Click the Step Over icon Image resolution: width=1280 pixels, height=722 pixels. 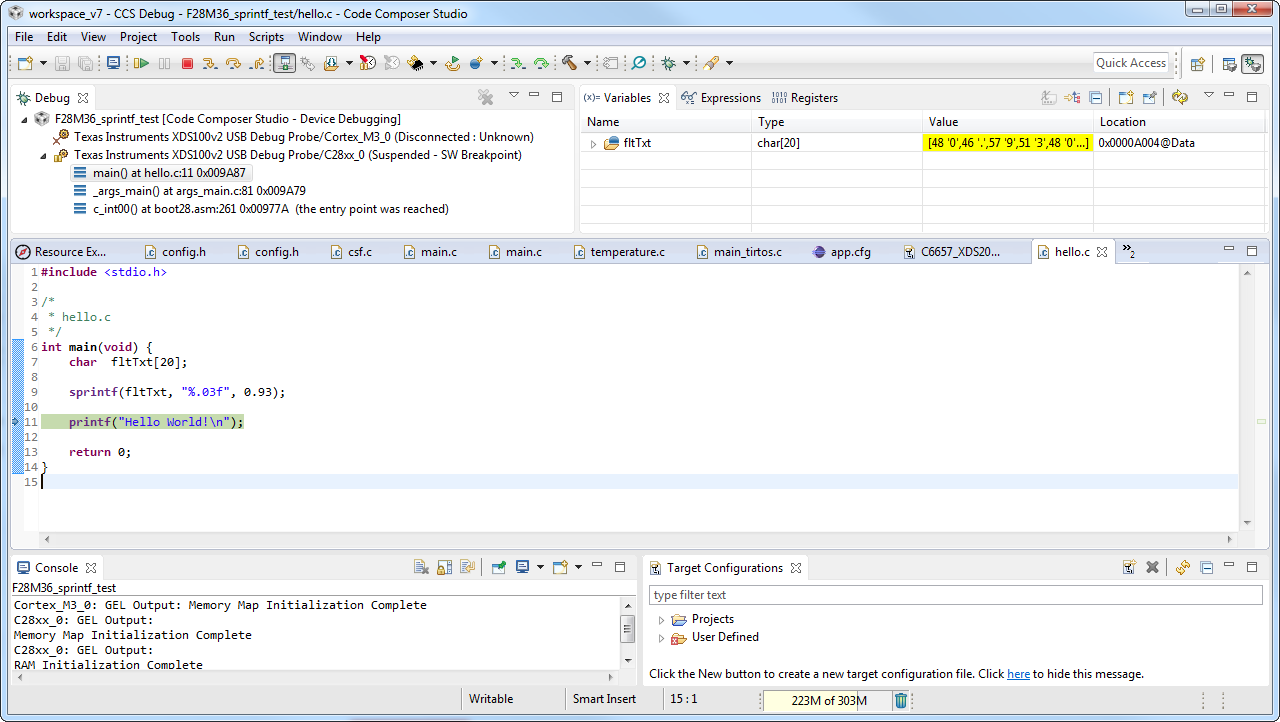pyautogui.click(x=232, y=63)
